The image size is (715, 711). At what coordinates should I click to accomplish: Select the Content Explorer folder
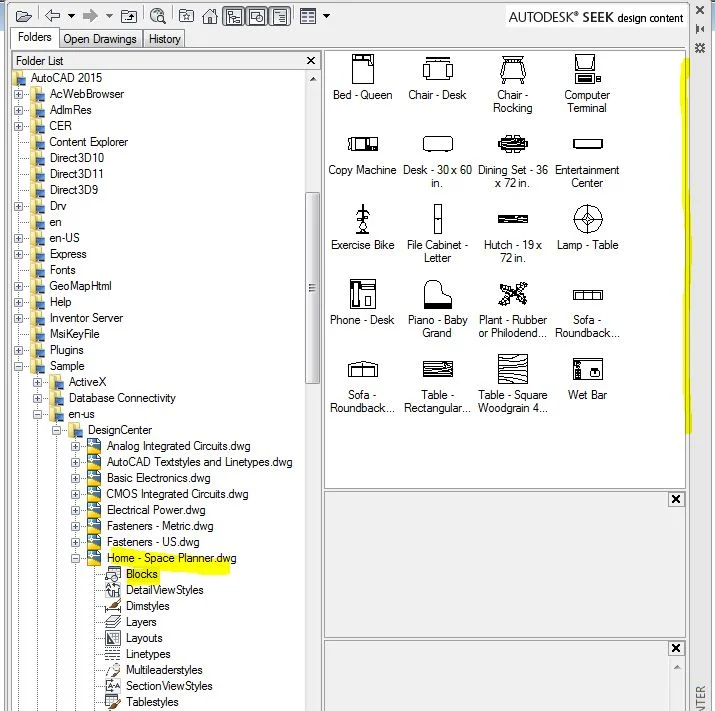pos(88,142)
